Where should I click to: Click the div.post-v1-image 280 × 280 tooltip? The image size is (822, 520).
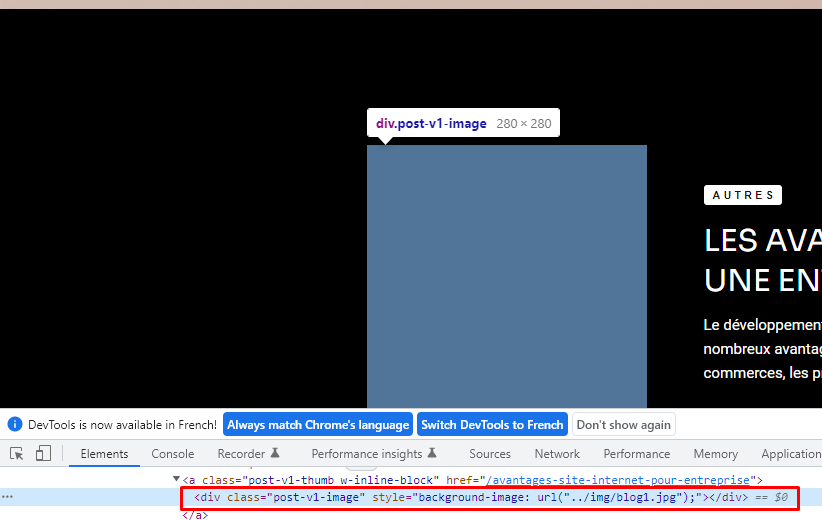coord(463,123)
